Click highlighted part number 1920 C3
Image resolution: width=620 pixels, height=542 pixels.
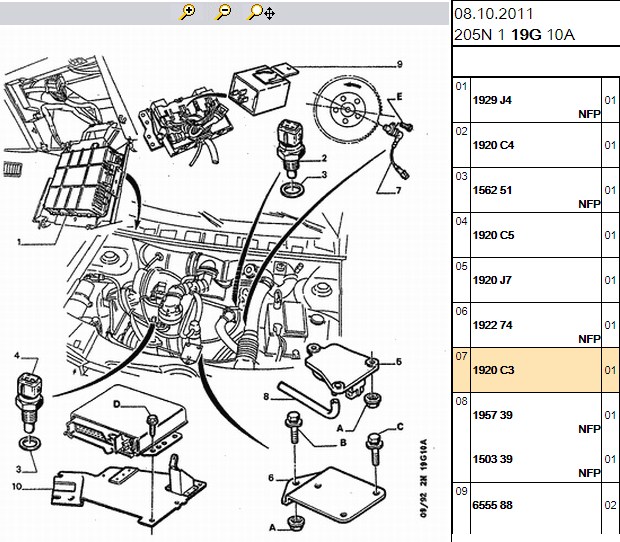[x=493, y=370]
